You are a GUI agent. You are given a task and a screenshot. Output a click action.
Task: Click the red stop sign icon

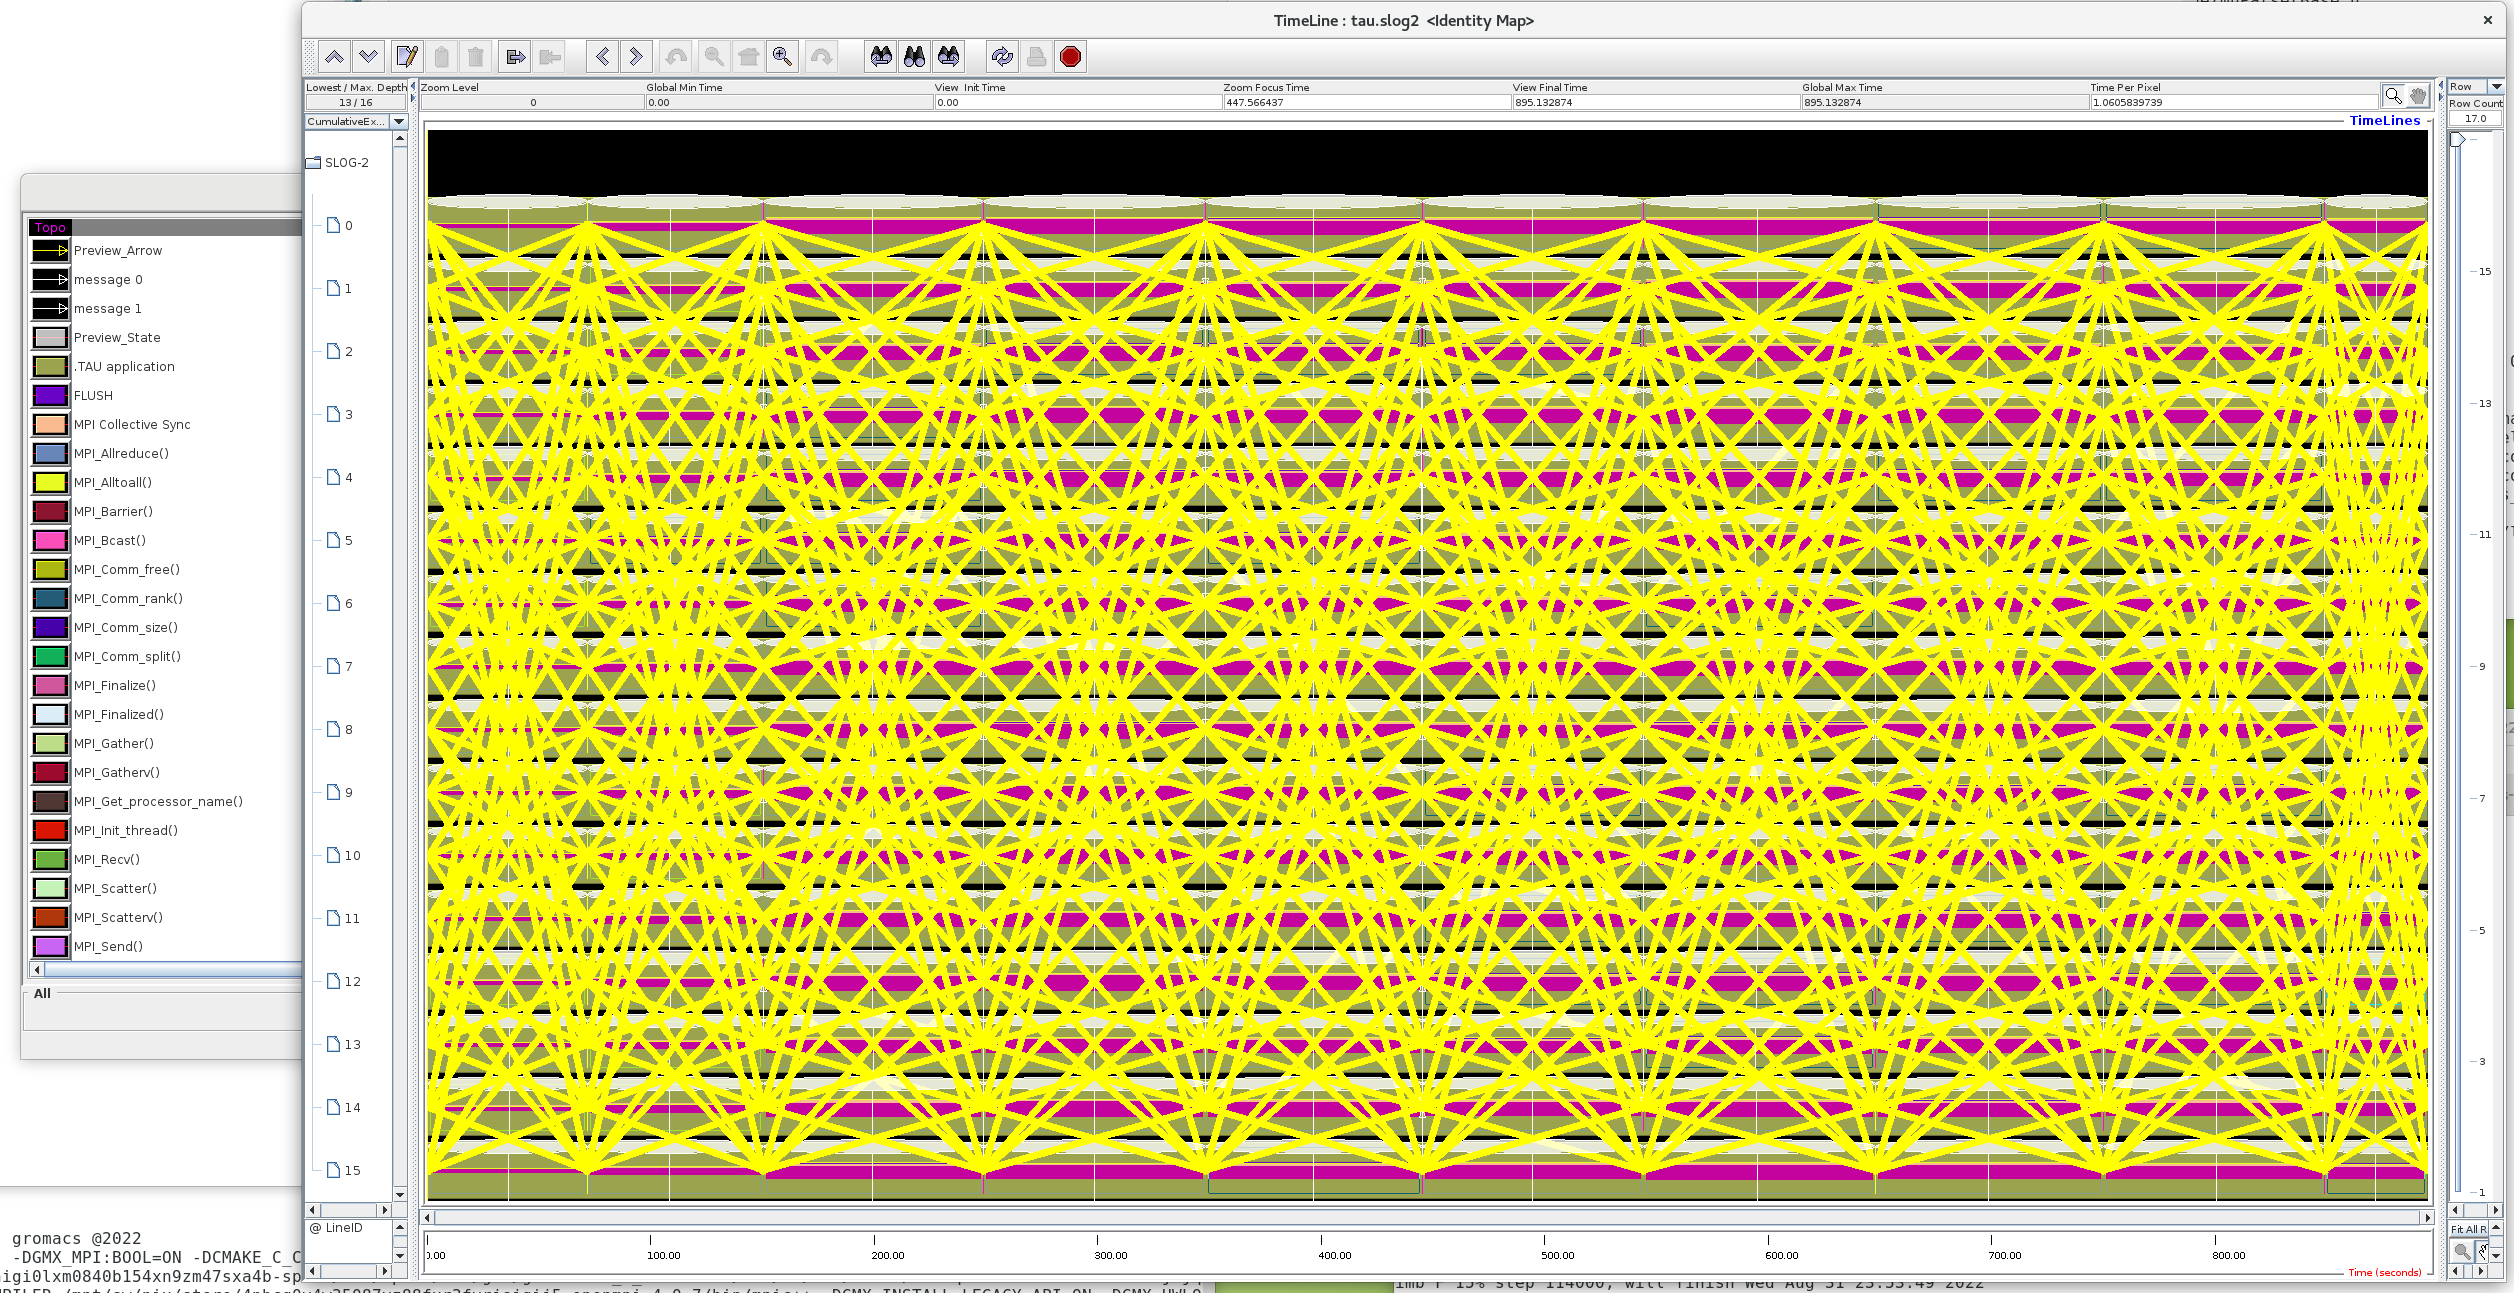coord(1070,57)
